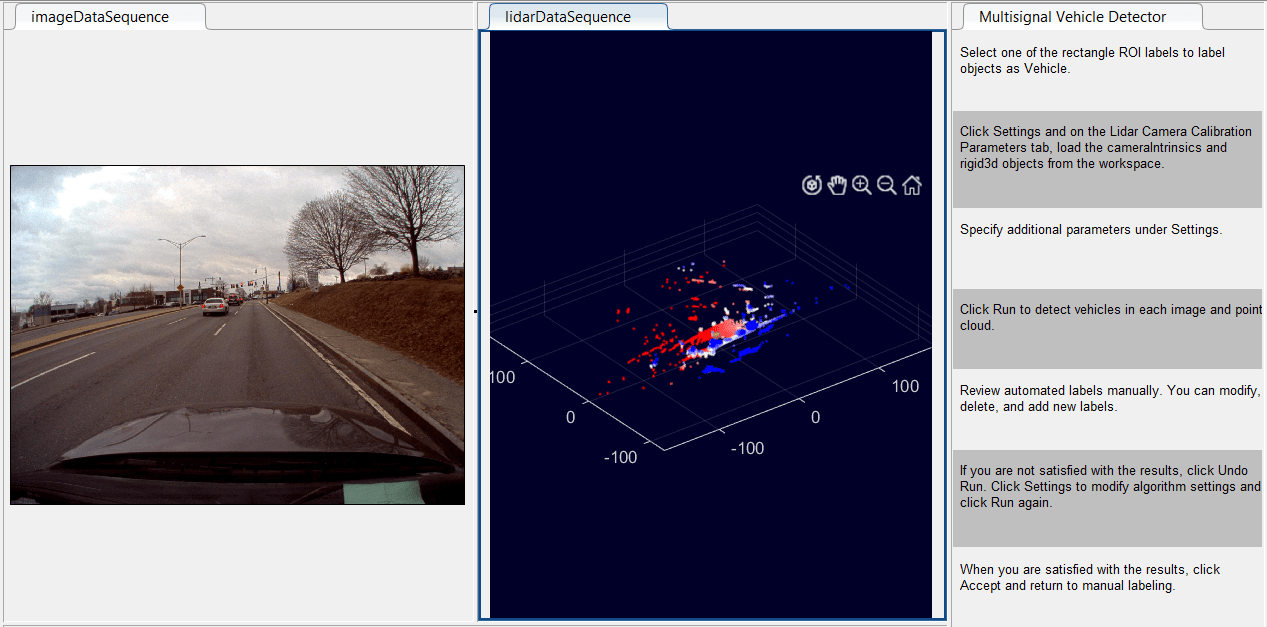This screenshot has width=1267, height=627.
Task: Click the 'Click Run to detect vehicles' step
Action: coord(1106,318)
